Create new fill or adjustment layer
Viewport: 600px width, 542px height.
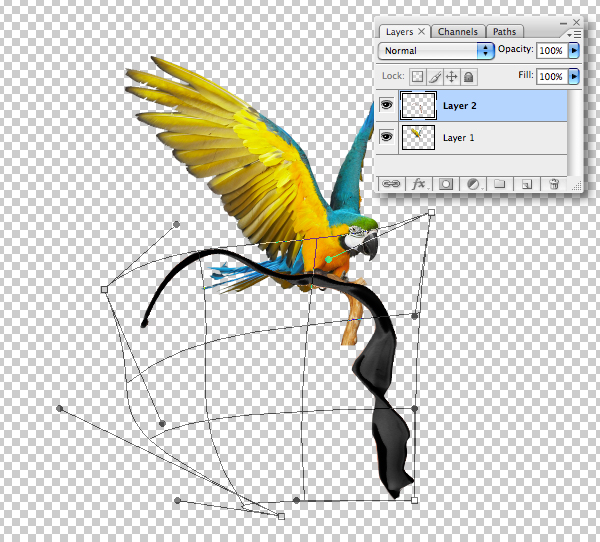[x=474, y=184]
